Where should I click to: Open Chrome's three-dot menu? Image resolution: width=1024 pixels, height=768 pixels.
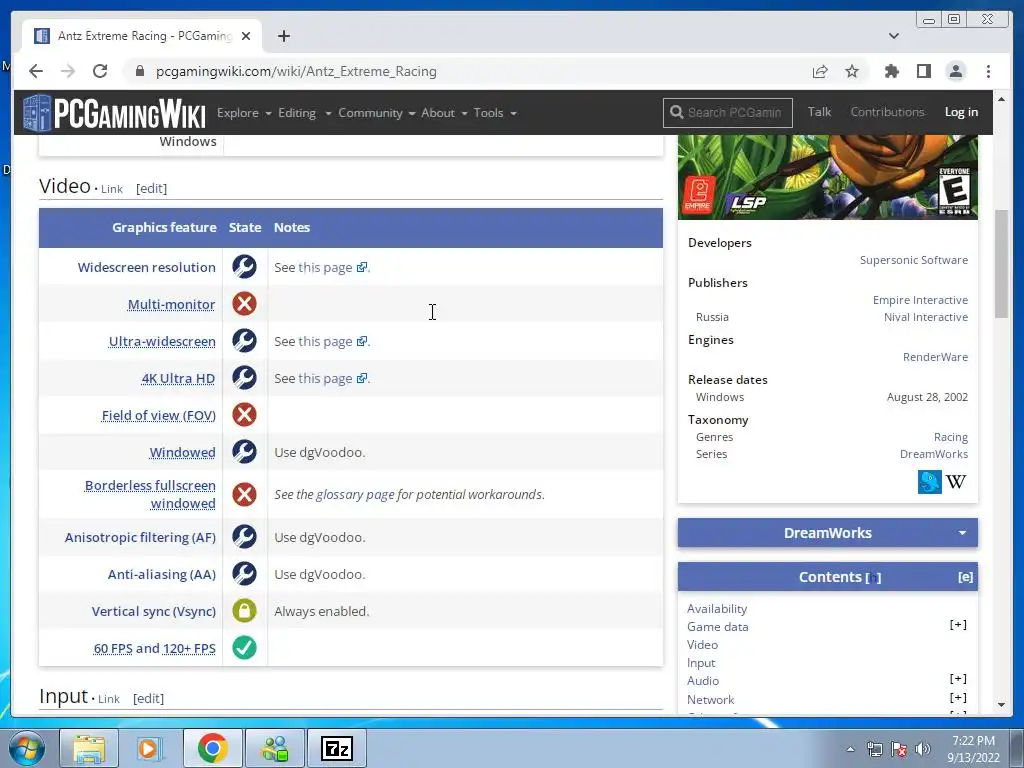coord(988,71)
